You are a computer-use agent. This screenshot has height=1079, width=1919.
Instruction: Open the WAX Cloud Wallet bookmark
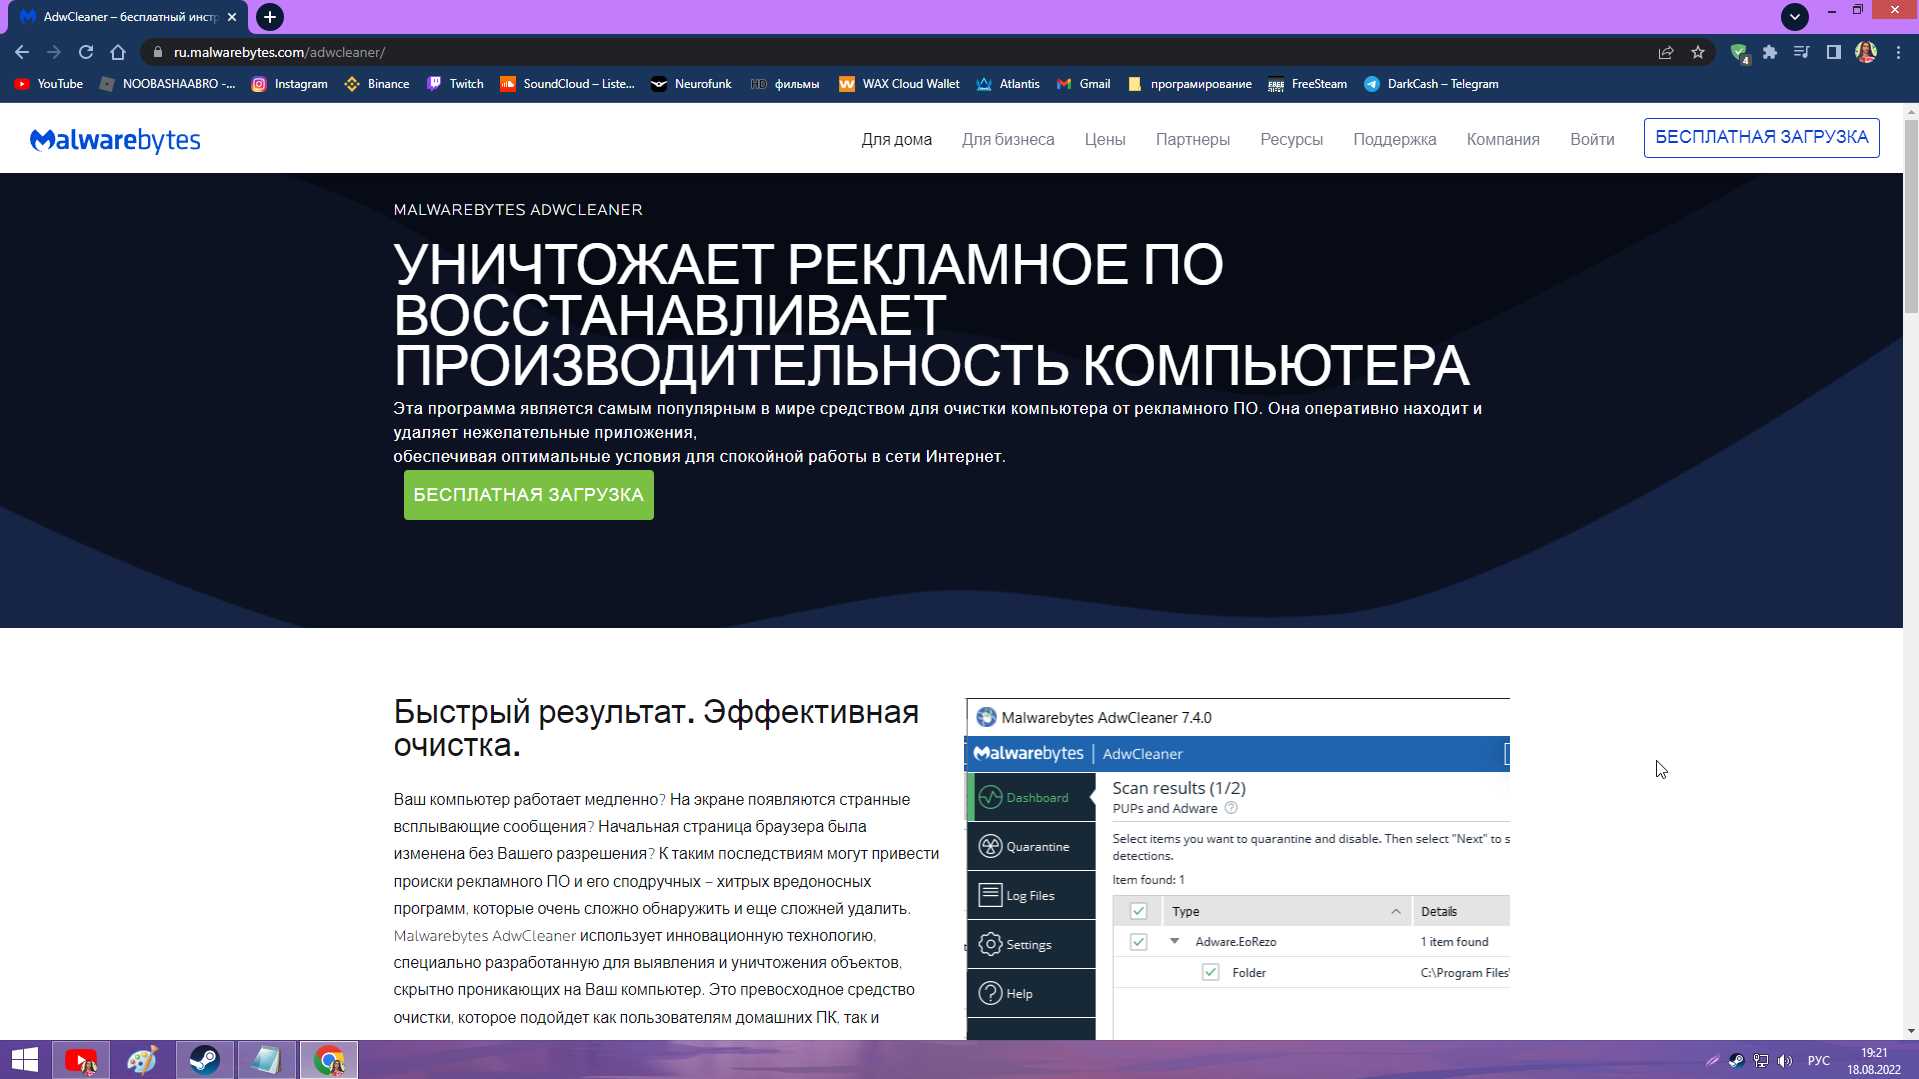coord(899,84)
